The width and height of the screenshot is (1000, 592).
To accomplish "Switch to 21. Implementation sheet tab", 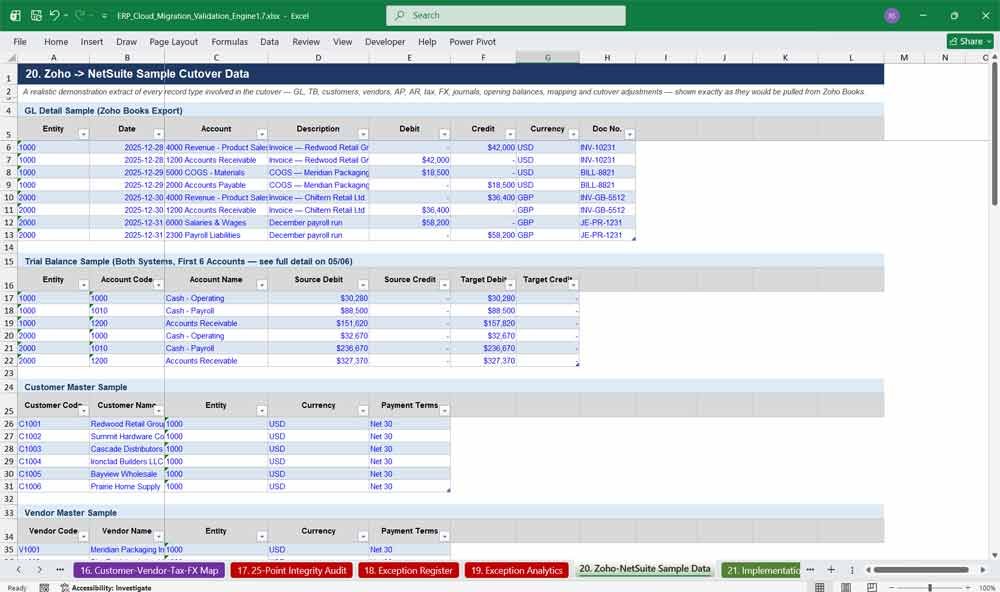I will (761, 570).
